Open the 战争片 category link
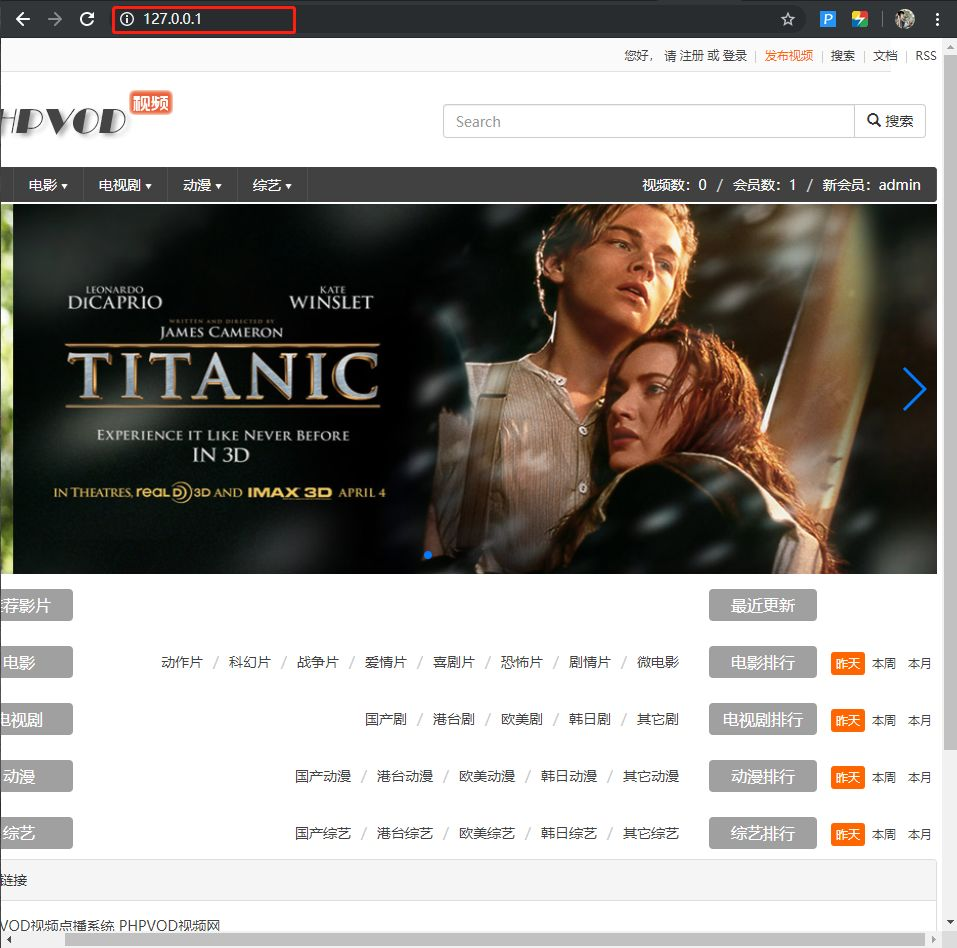 (317, 662)
